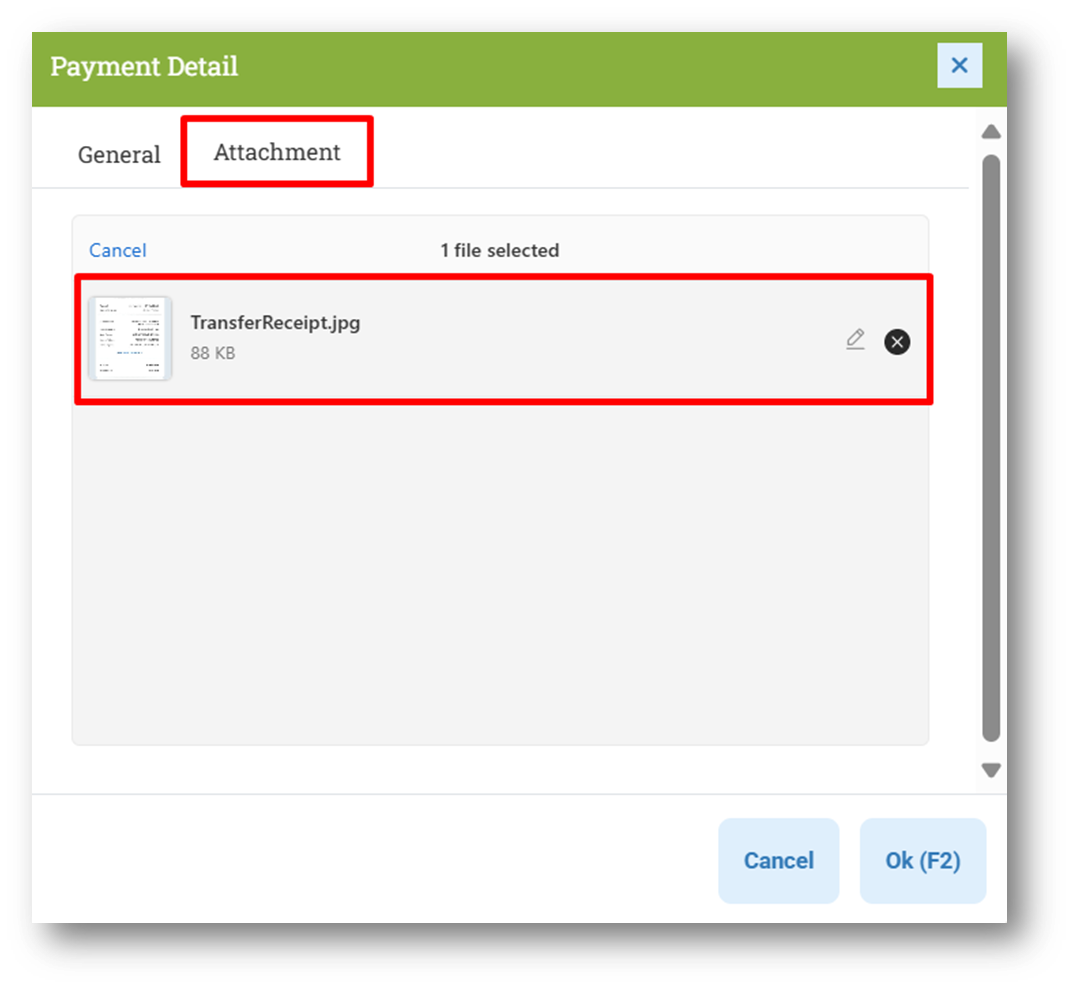Switch to the General tab

(119, 155)
